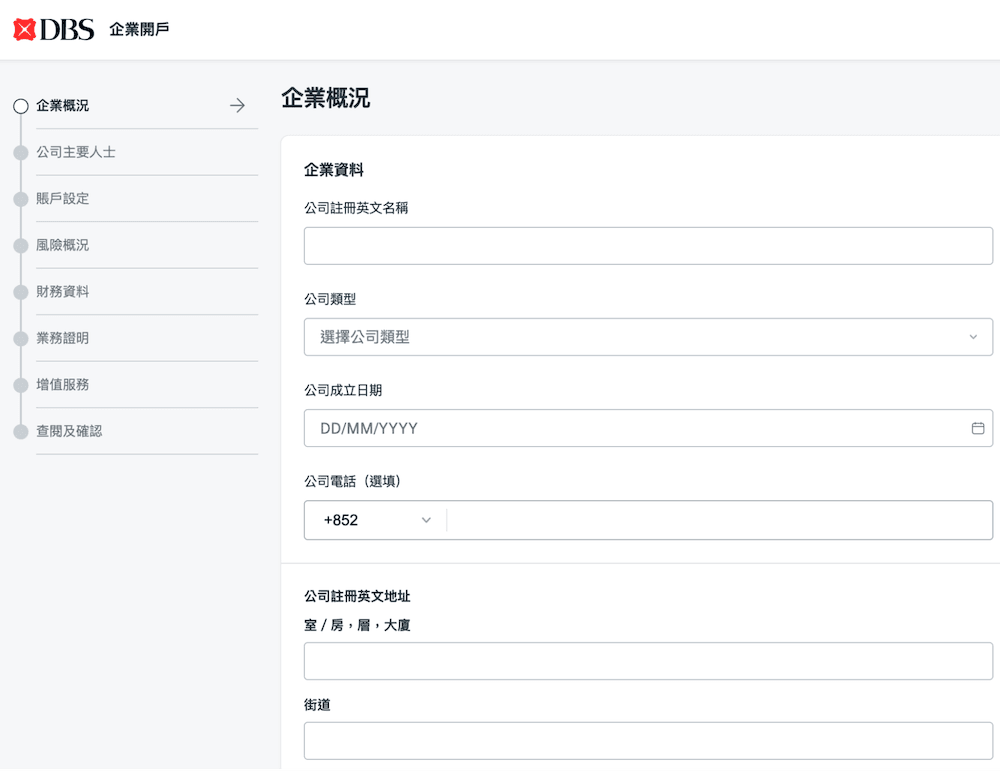The width and height of the screenshot is (1000, 771).
Task: Click the step indicator dot for 公司主要人士
Action: (21, 152)
